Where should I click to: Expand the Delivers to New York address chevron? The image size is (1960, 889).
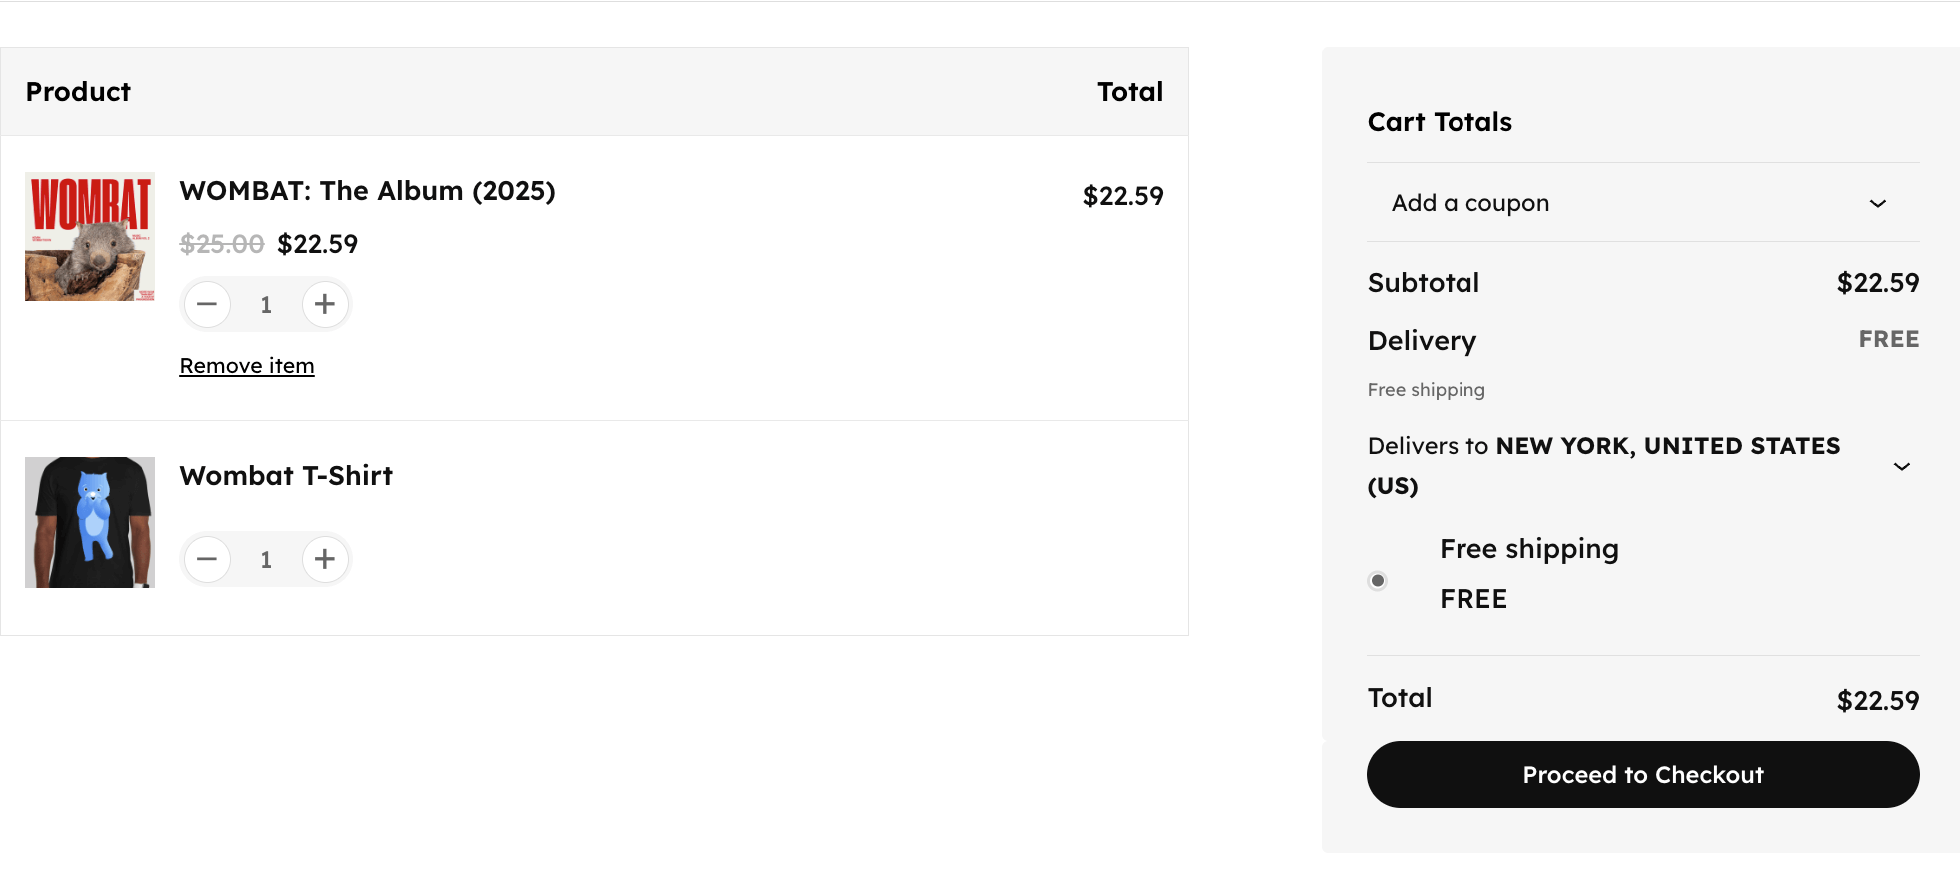coord(1902,466)
